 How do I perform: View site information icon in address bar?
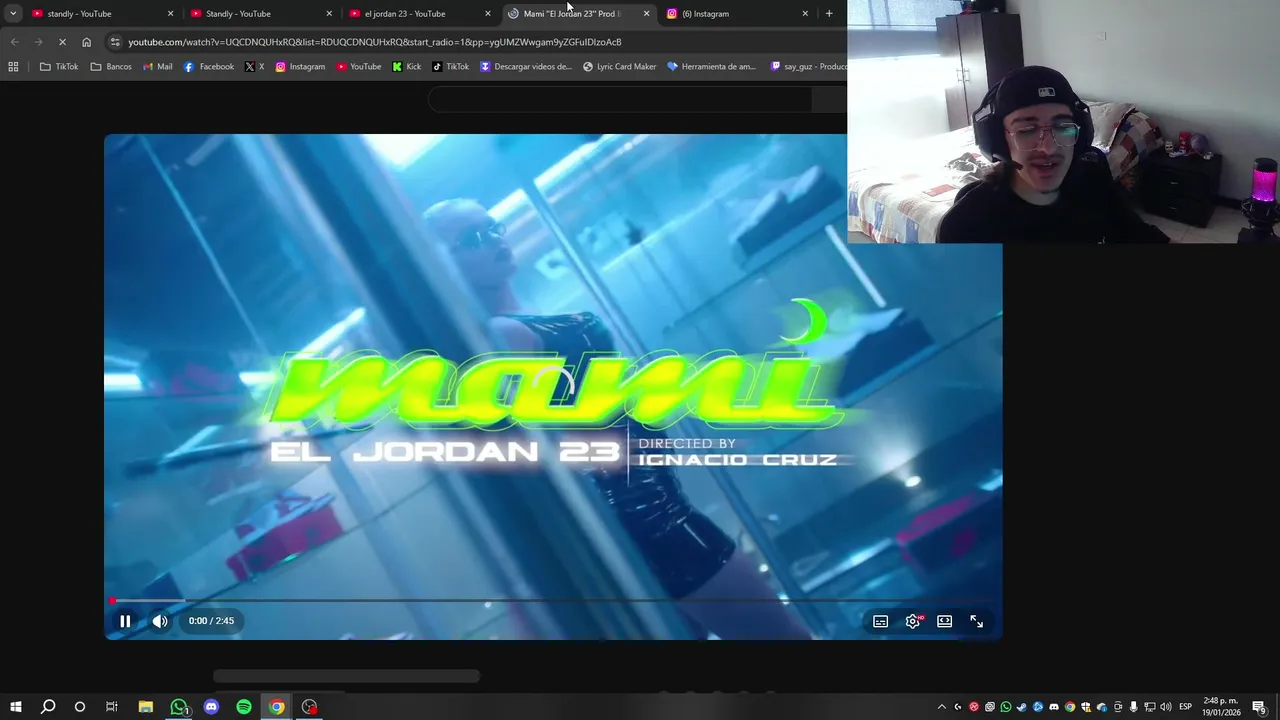(x=115, y=42)
